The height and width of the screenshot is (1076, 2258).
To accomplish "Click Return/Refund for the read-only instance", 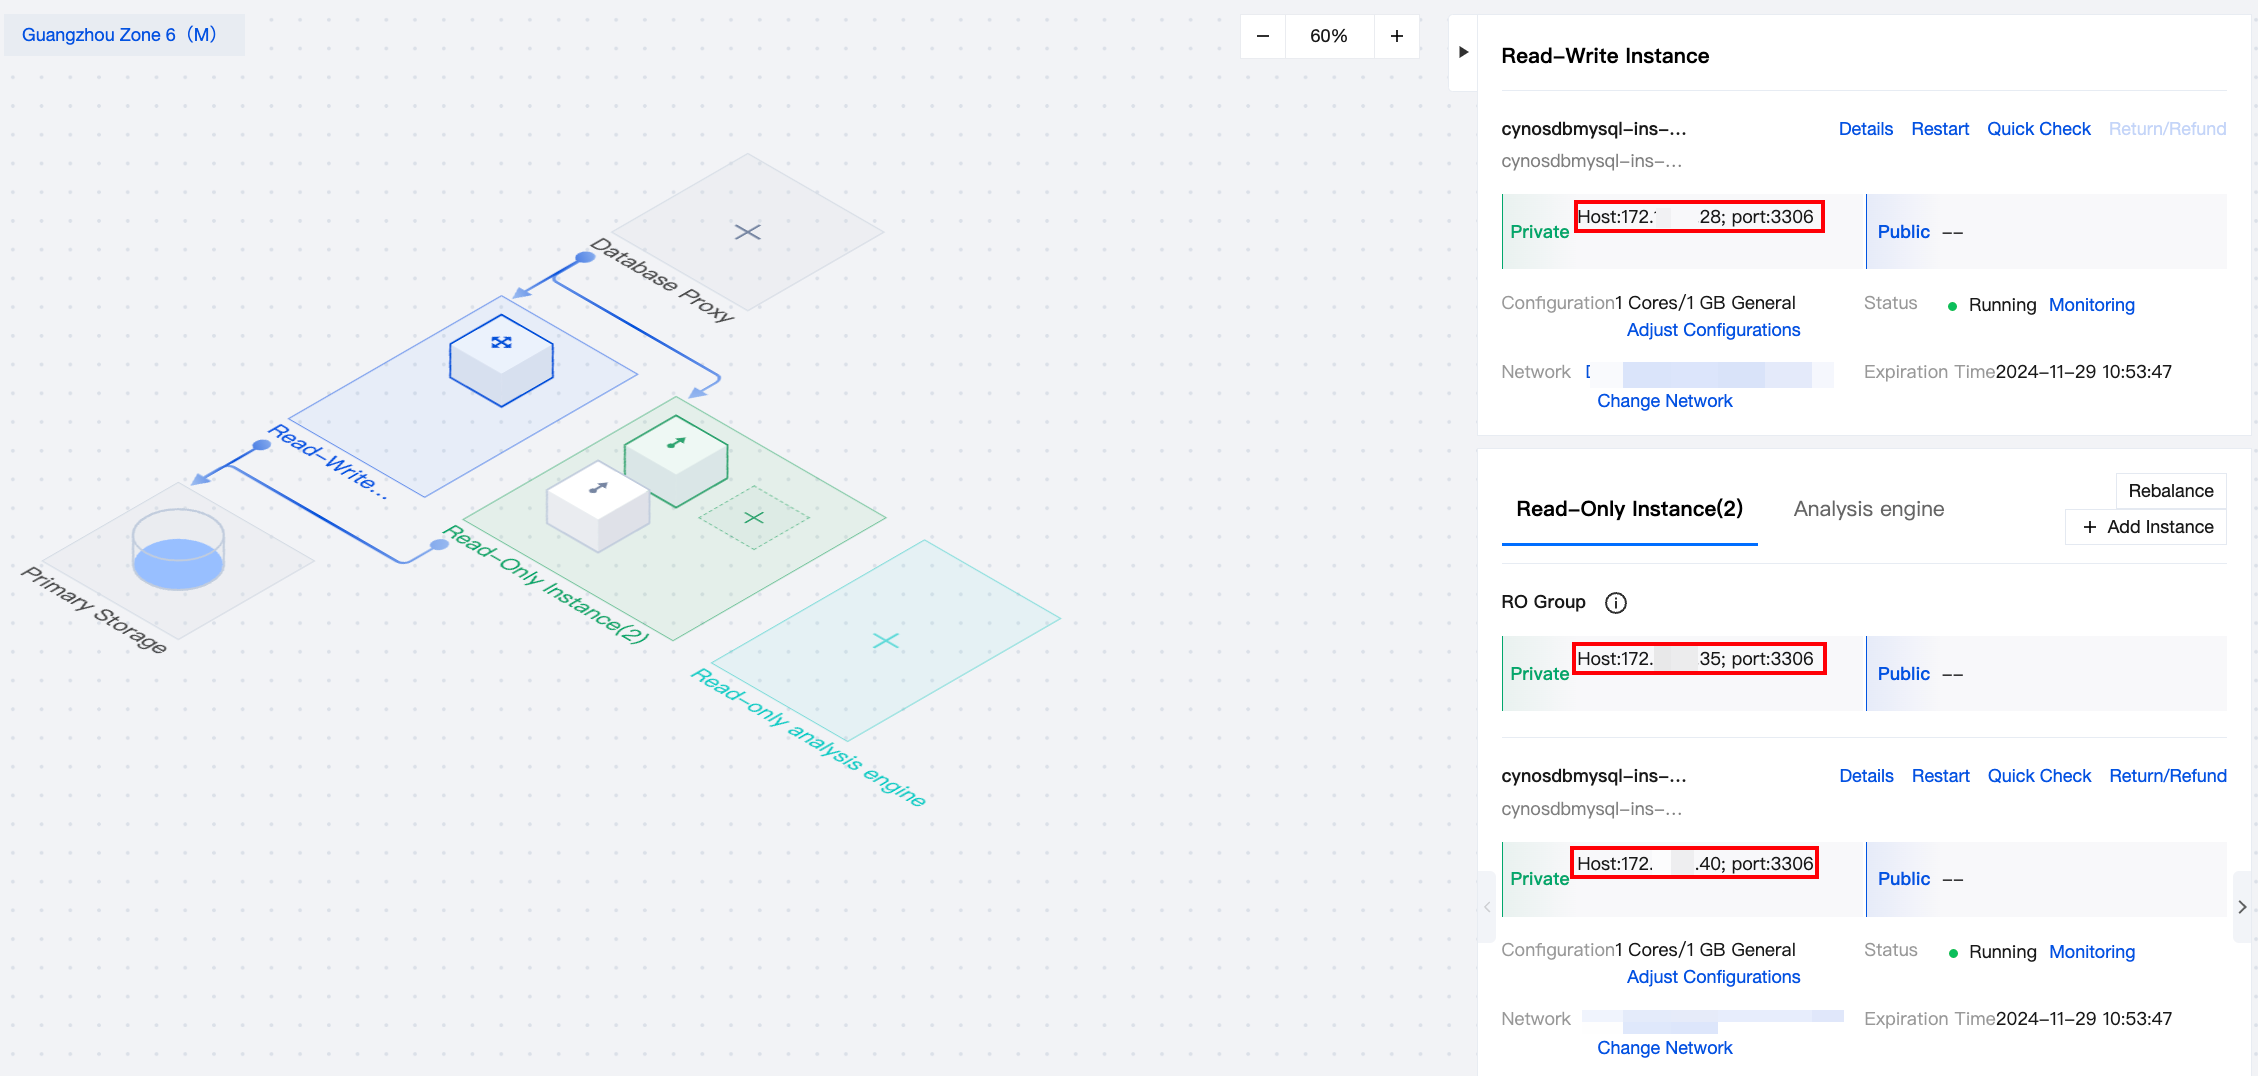I will [2167, 776].
